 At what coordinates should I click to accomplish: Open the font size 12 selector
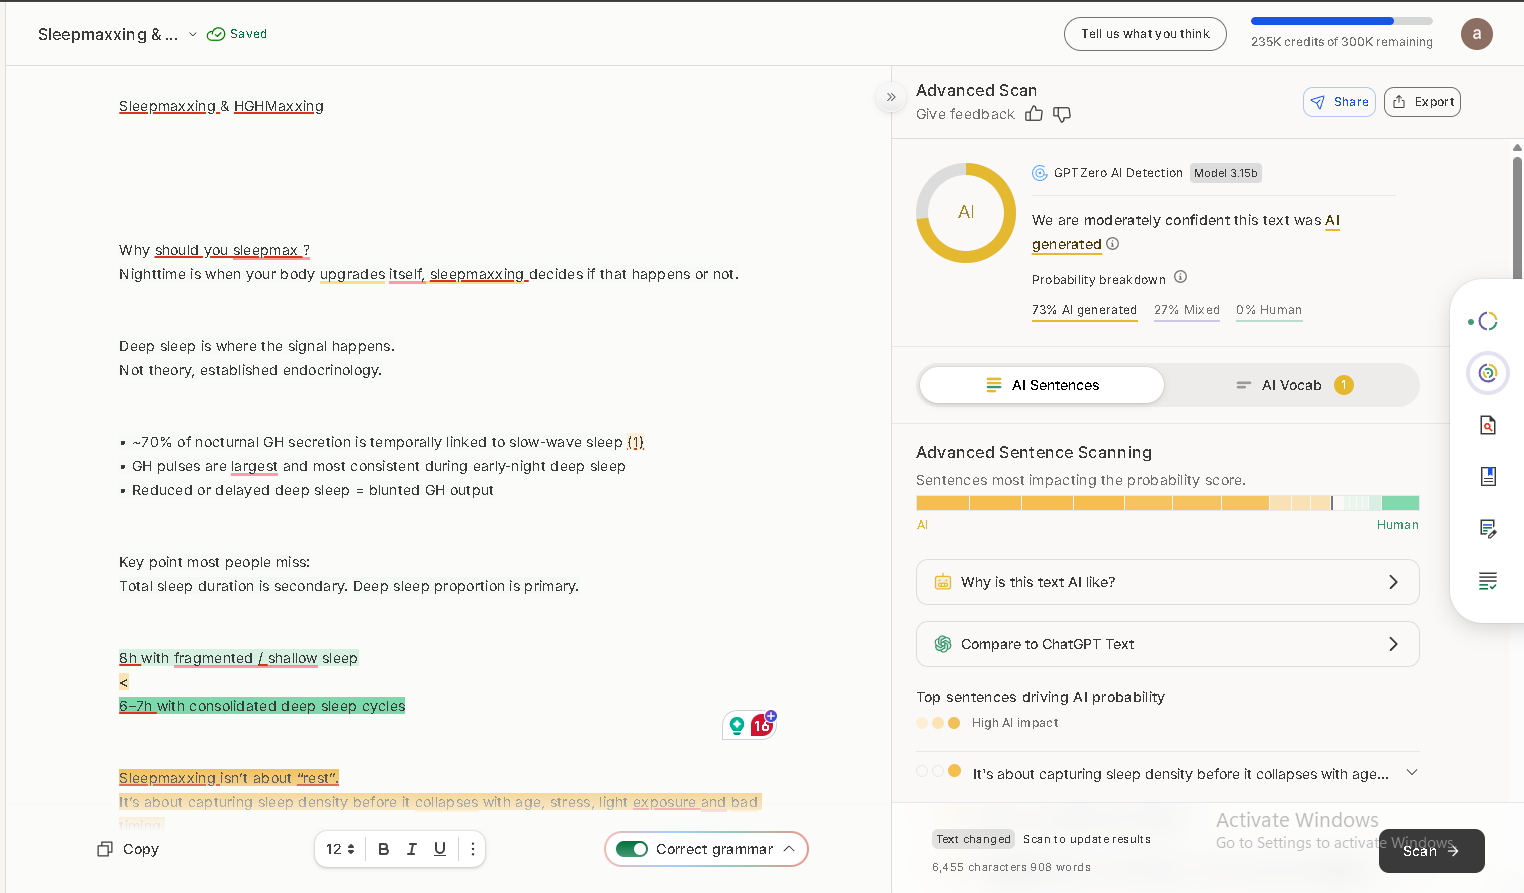pos(340,849)
